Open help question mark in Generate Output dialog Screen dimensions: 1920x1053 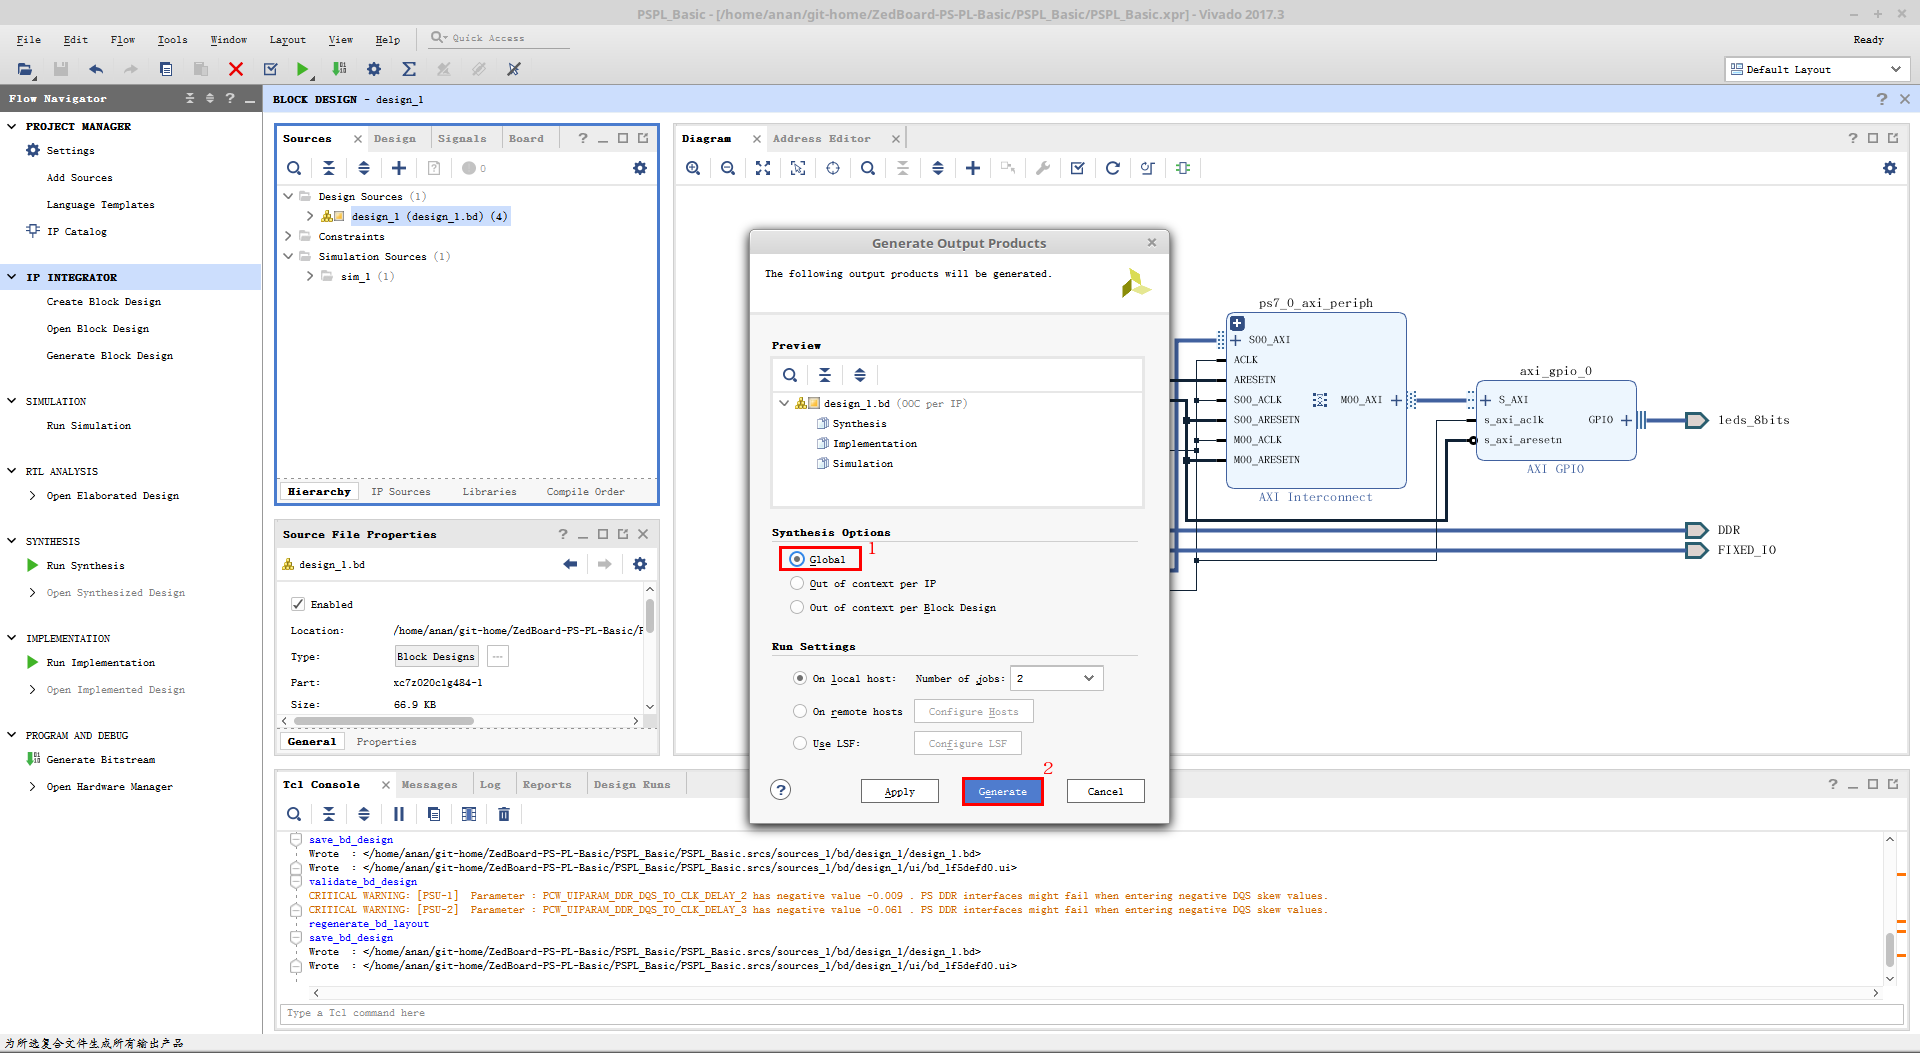coord(781,790)
